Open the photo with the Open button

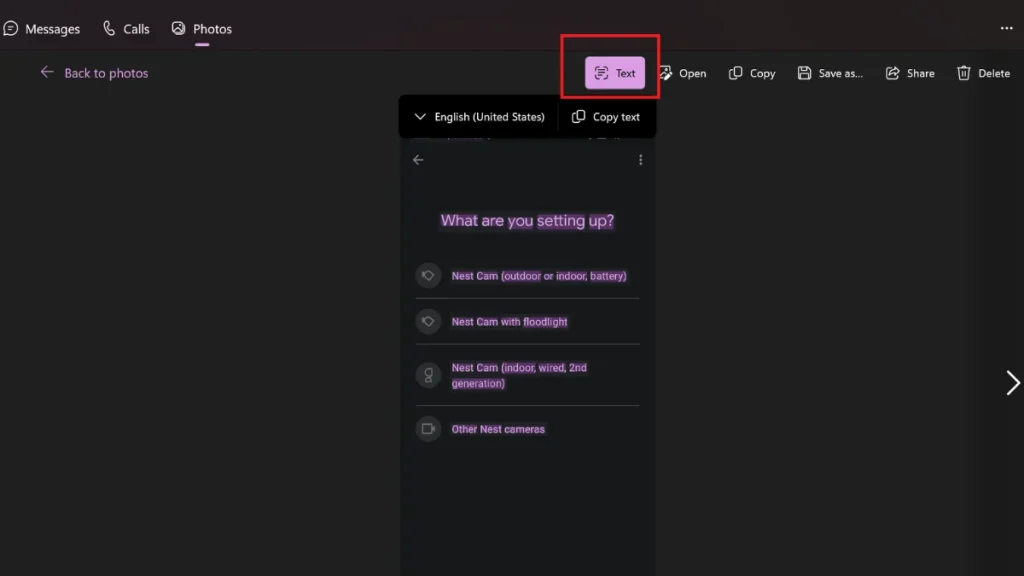coord(683,73)
